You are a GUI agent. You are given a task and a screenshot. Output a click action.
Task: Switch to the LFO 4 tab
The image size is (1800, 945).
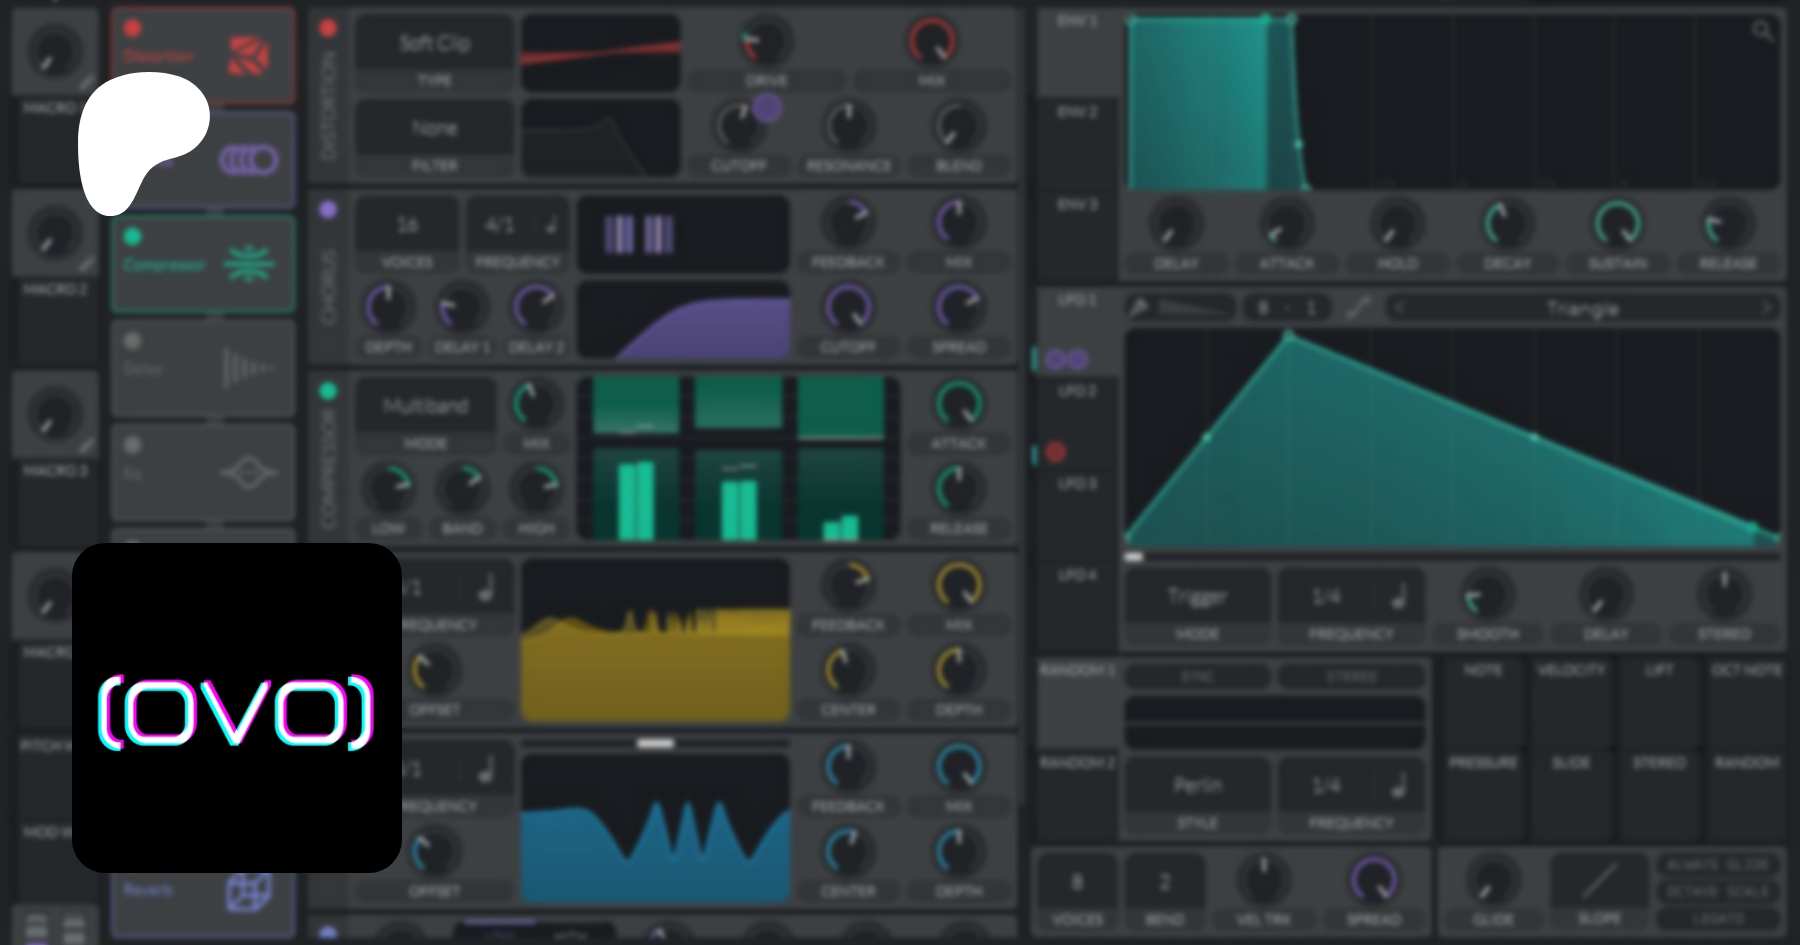click(1077, 575)
